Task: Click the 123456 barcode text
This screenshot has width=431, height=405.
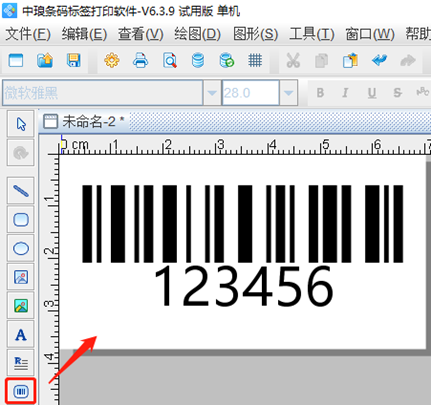Action: [243, 286]
